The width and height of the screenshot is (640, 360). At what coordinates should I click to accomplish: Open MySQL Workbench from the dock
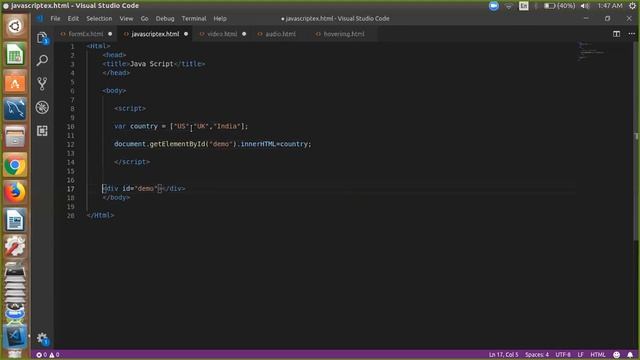[15, 109]
